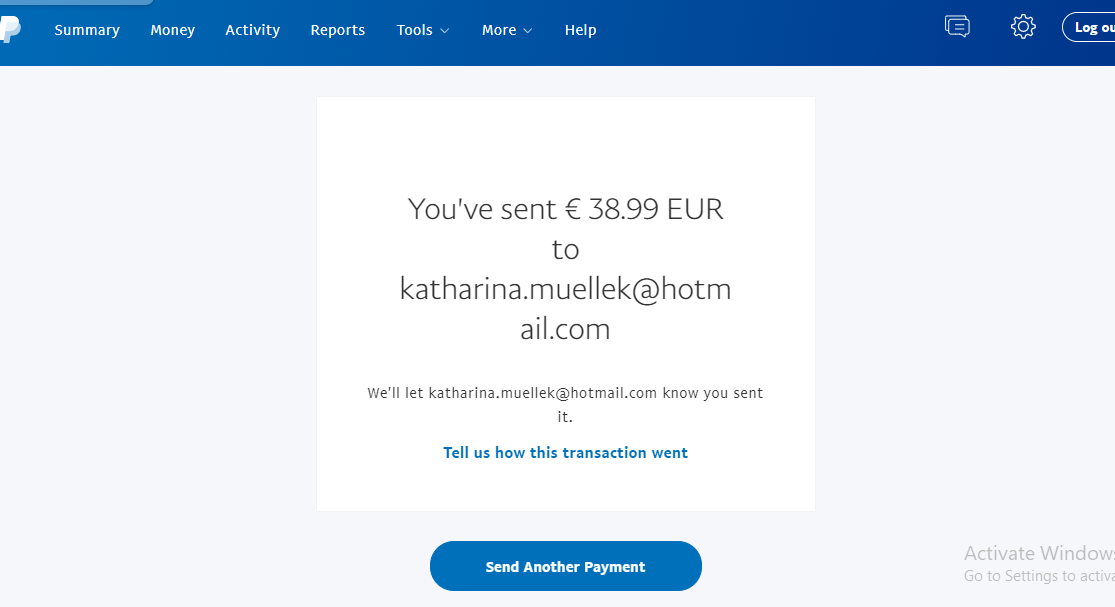Click the PayPal logo icon
The height and width of the screenshot is (607, 1115).
[10, 29]
